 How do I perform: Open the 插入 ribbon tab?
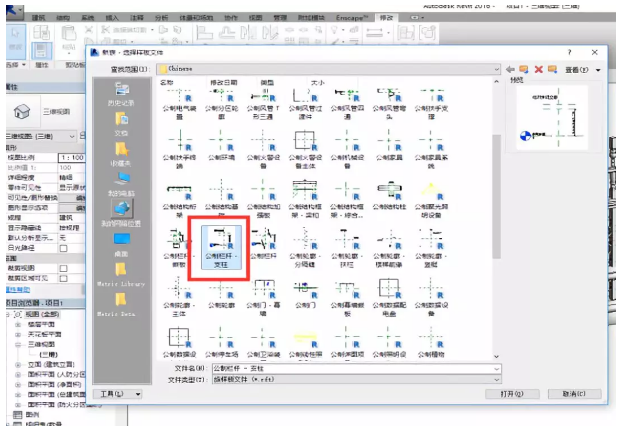112,17
